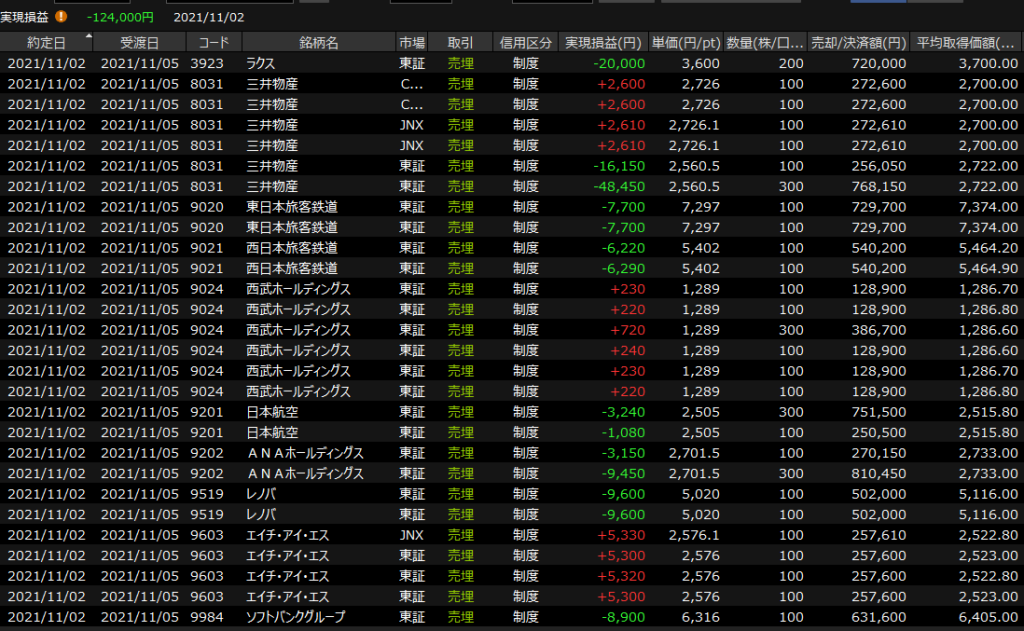This screenshot has height=631, width=1024.
Task: Click the orange info icon beside 実現損益
Action: click(x=62, y=17)
